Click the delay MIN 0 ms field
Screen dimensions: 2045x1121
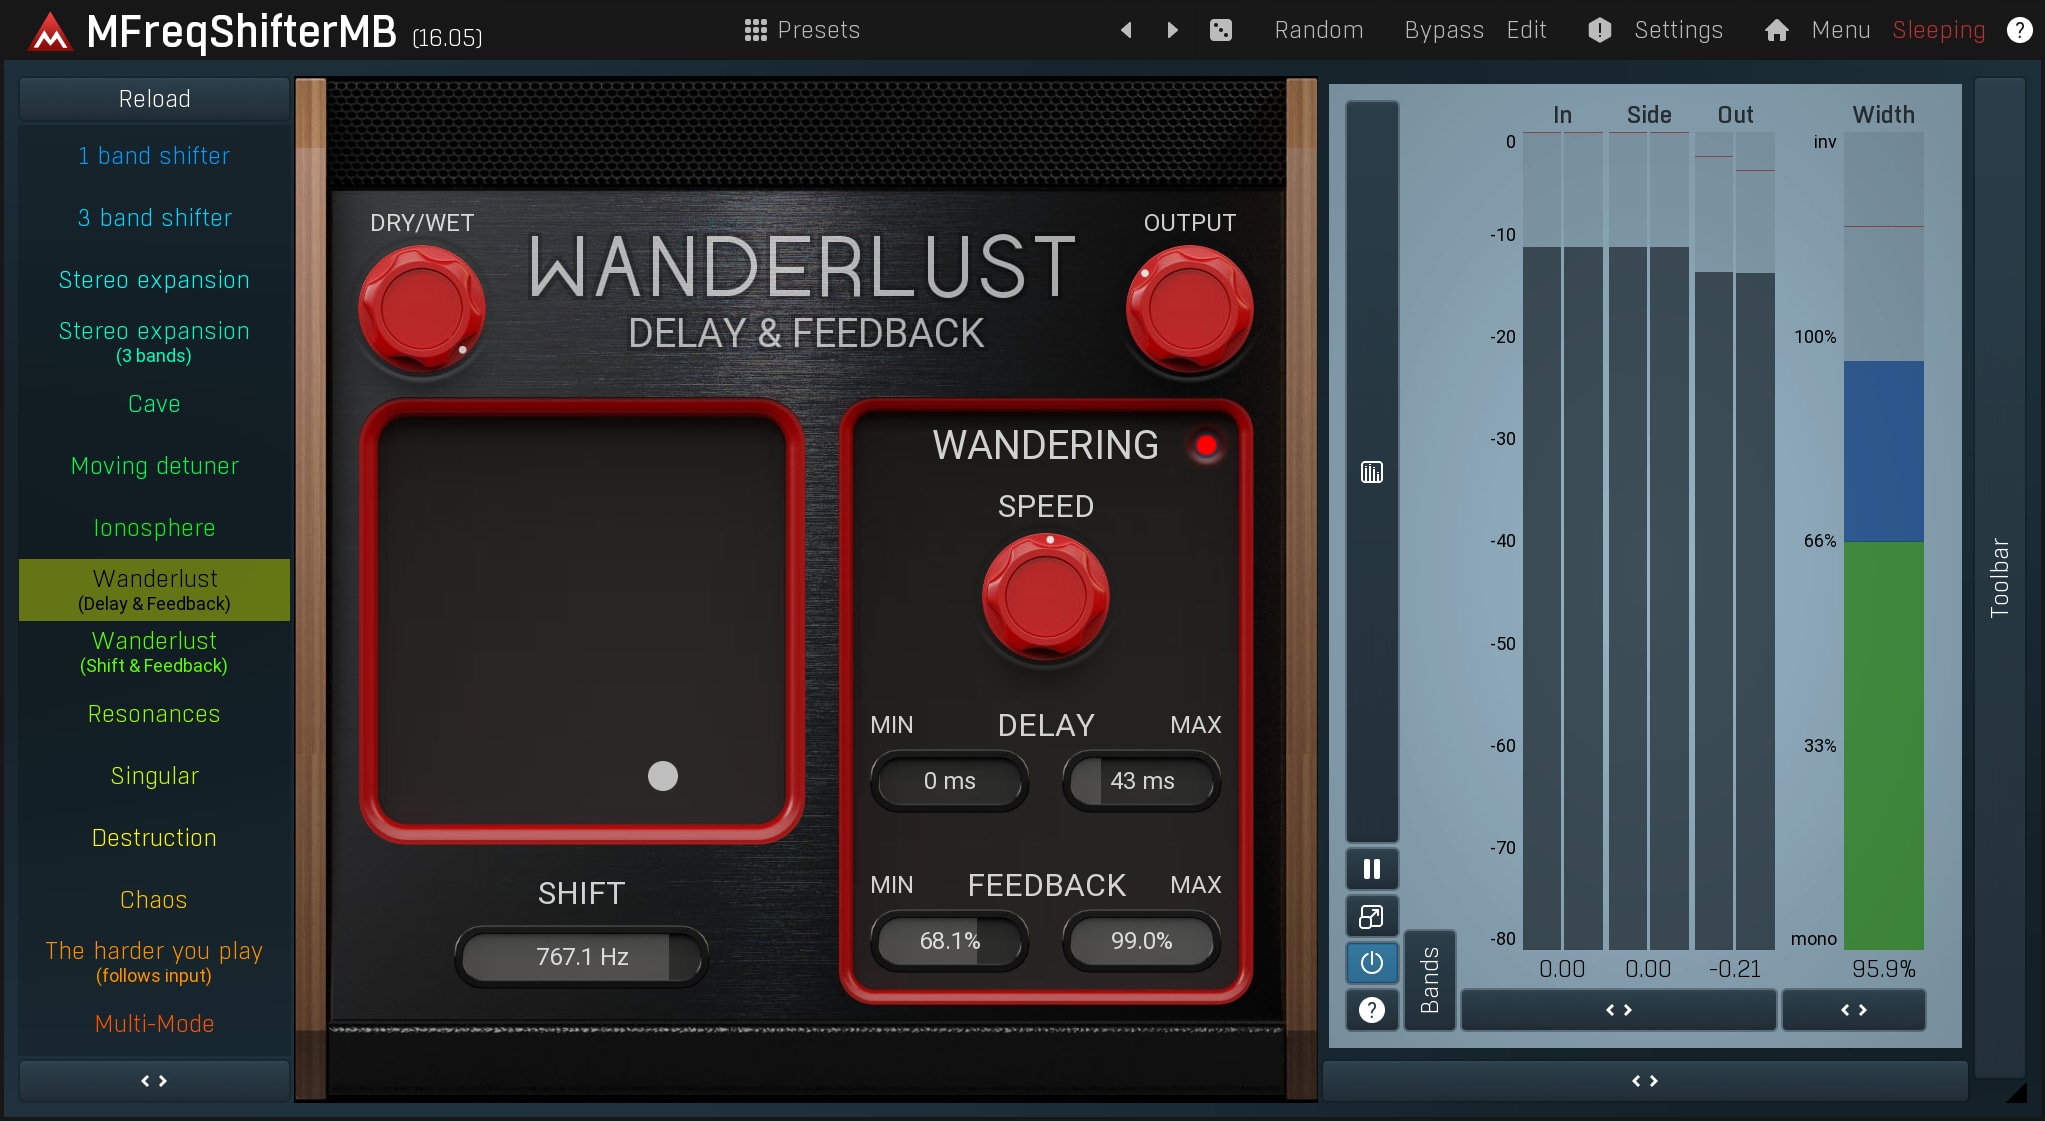point(949,781)
